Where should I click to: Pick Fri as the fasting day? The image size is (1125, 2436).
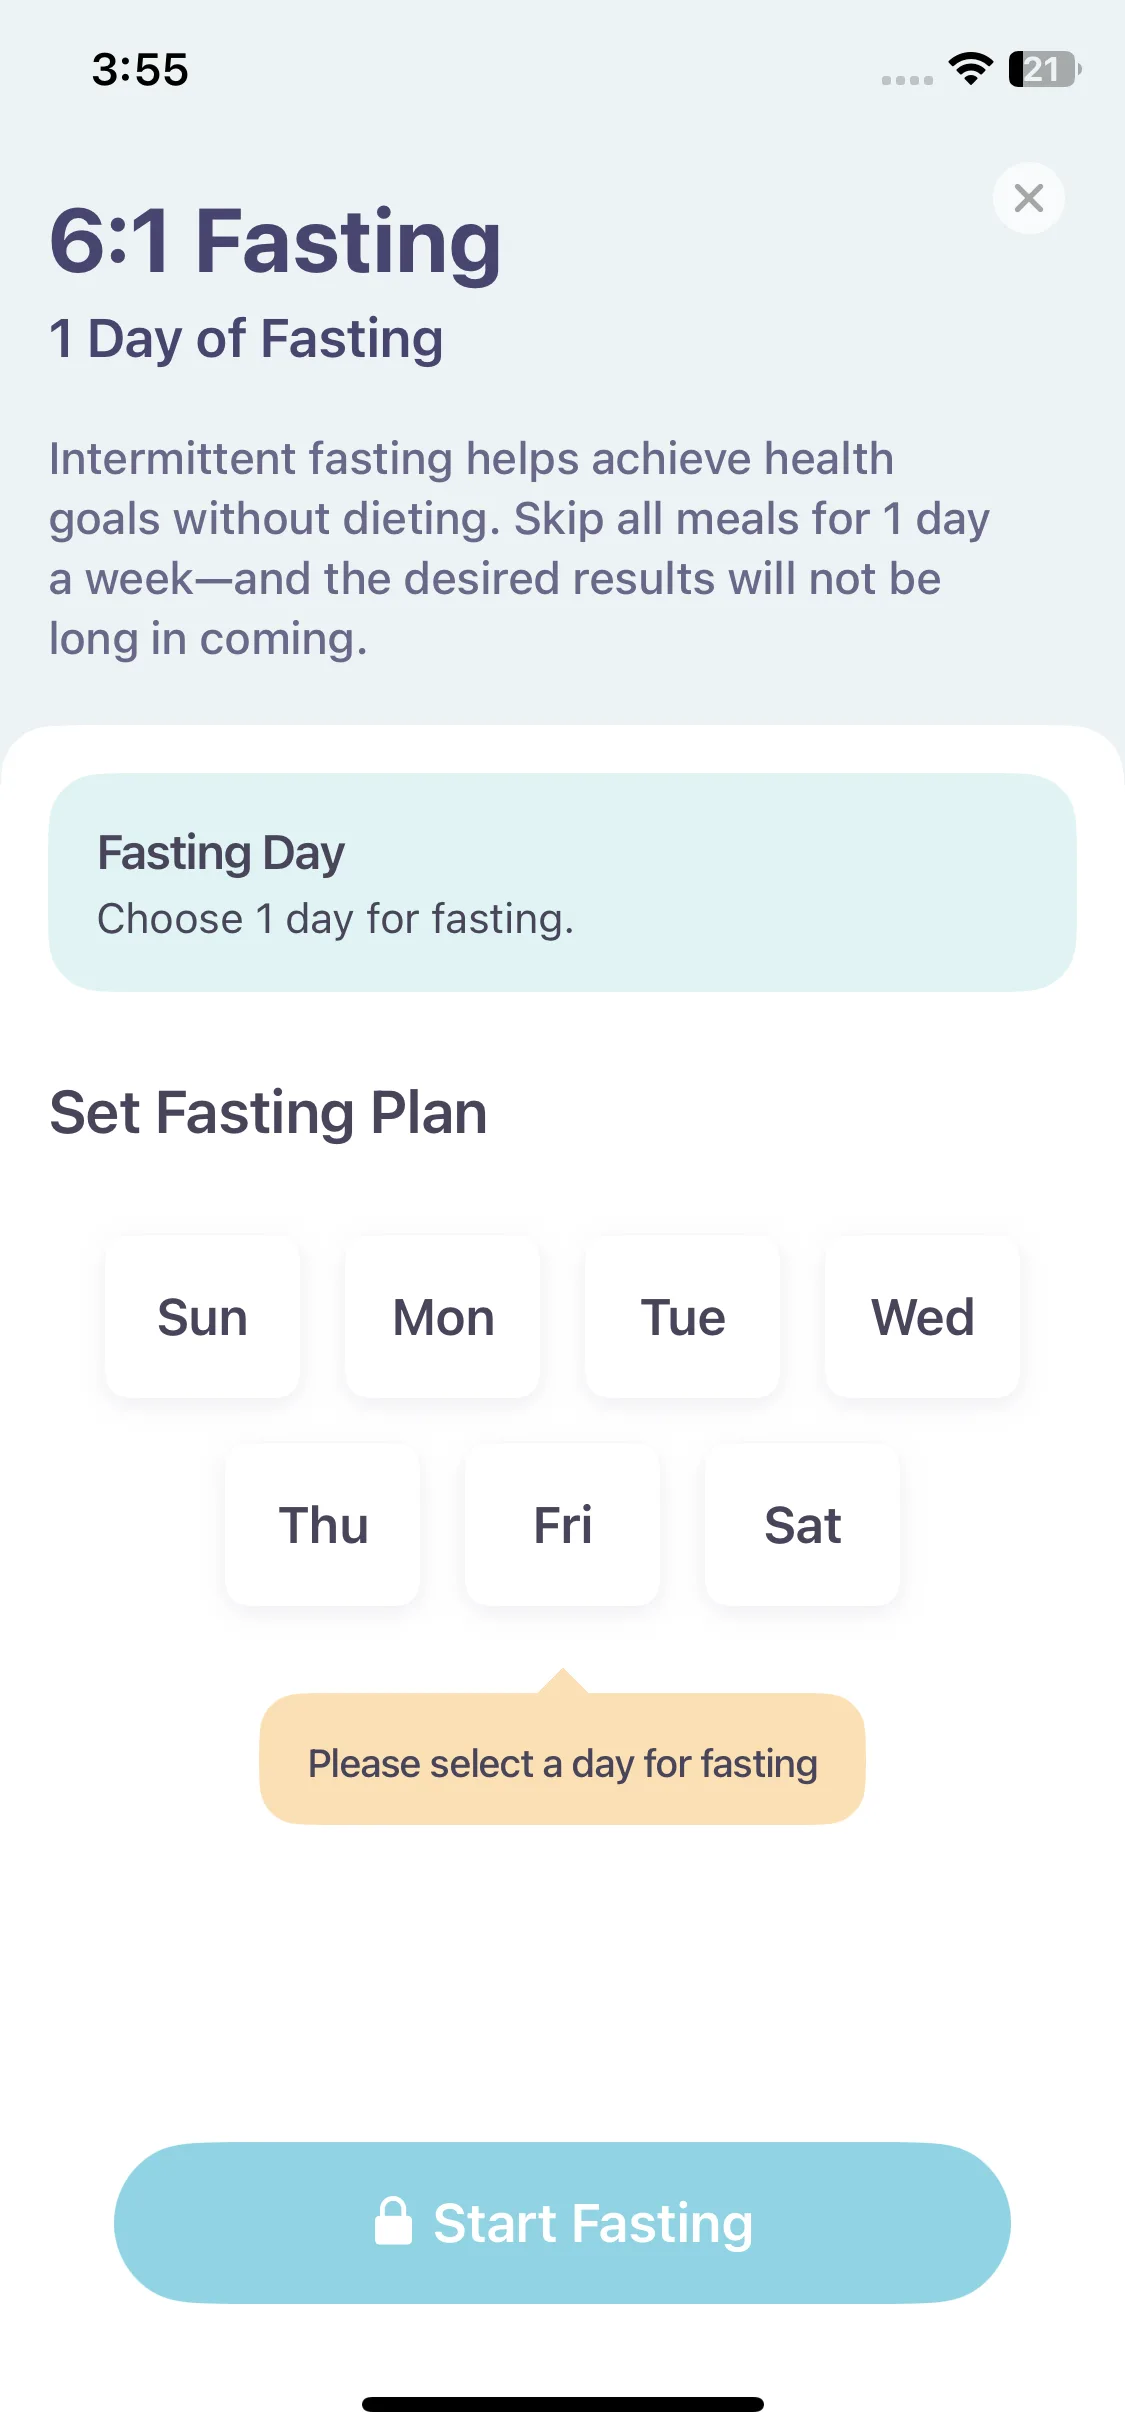tap(563, 1525)
